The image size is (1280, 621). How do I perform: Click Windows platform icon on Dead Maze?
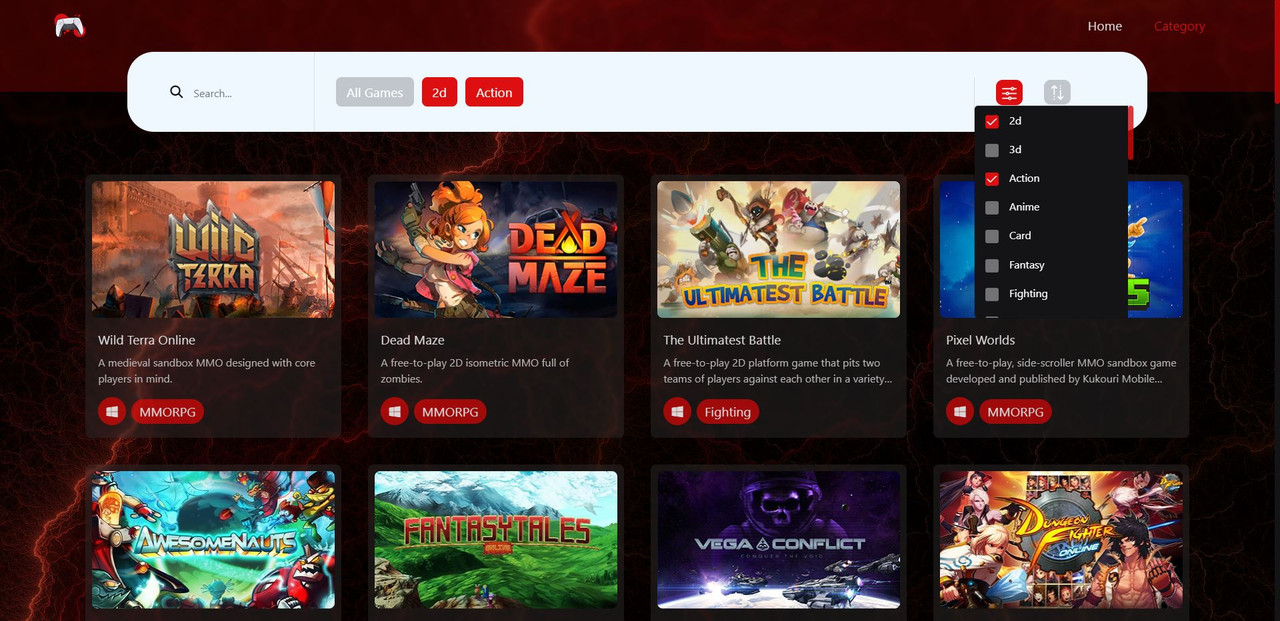point(395,411)
